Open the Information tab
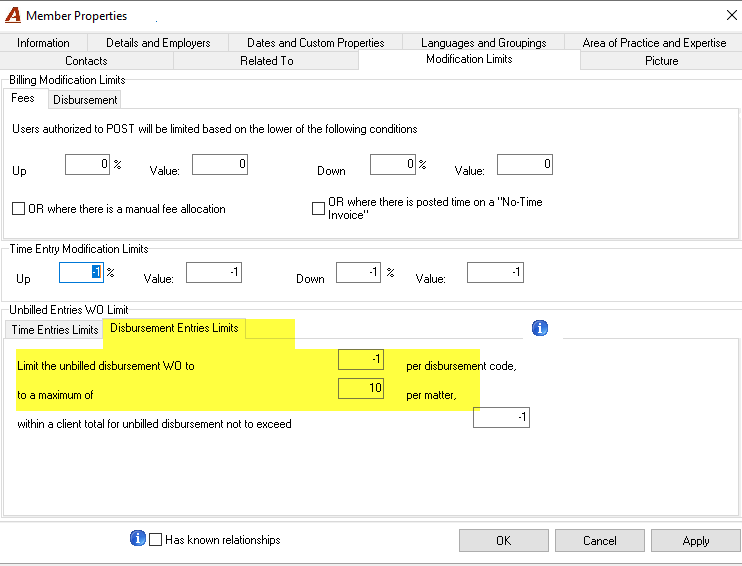 click(x=43, y=43)
